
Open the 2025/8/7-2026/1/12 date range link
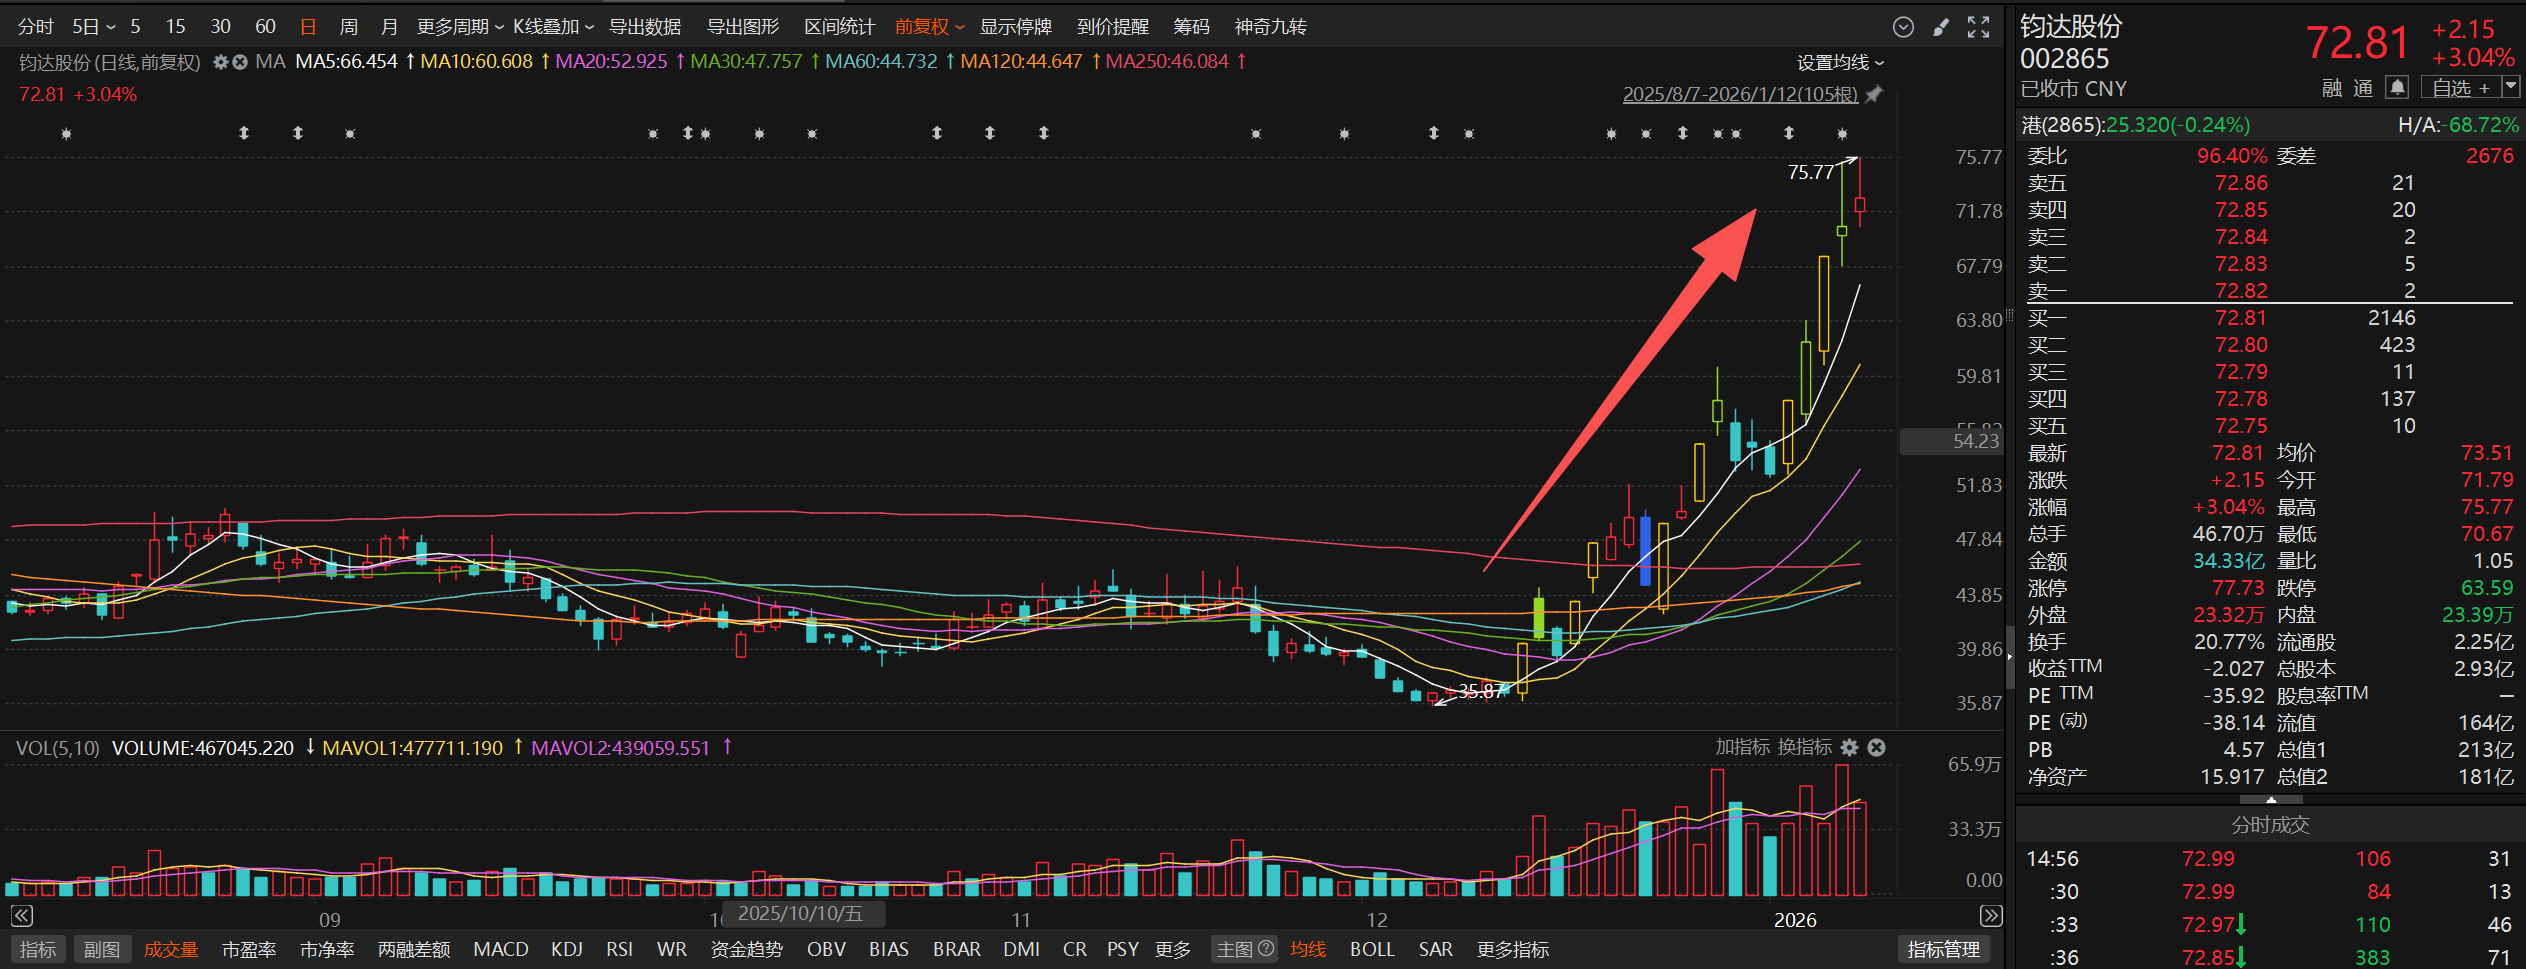coord(1739,94)
